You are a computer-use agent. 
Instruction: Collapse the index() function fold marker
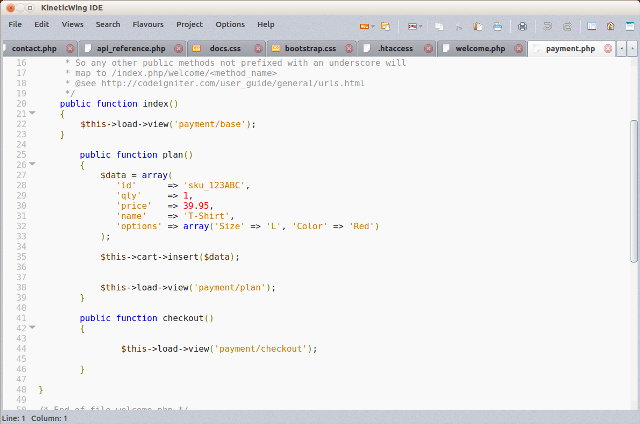pyautogui.click(x=32, y=113)
